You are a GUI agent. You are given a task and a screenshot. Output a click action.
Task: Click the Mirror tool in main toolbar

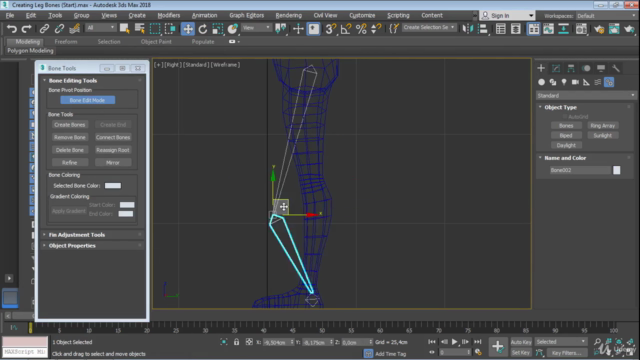coord(468,29)
